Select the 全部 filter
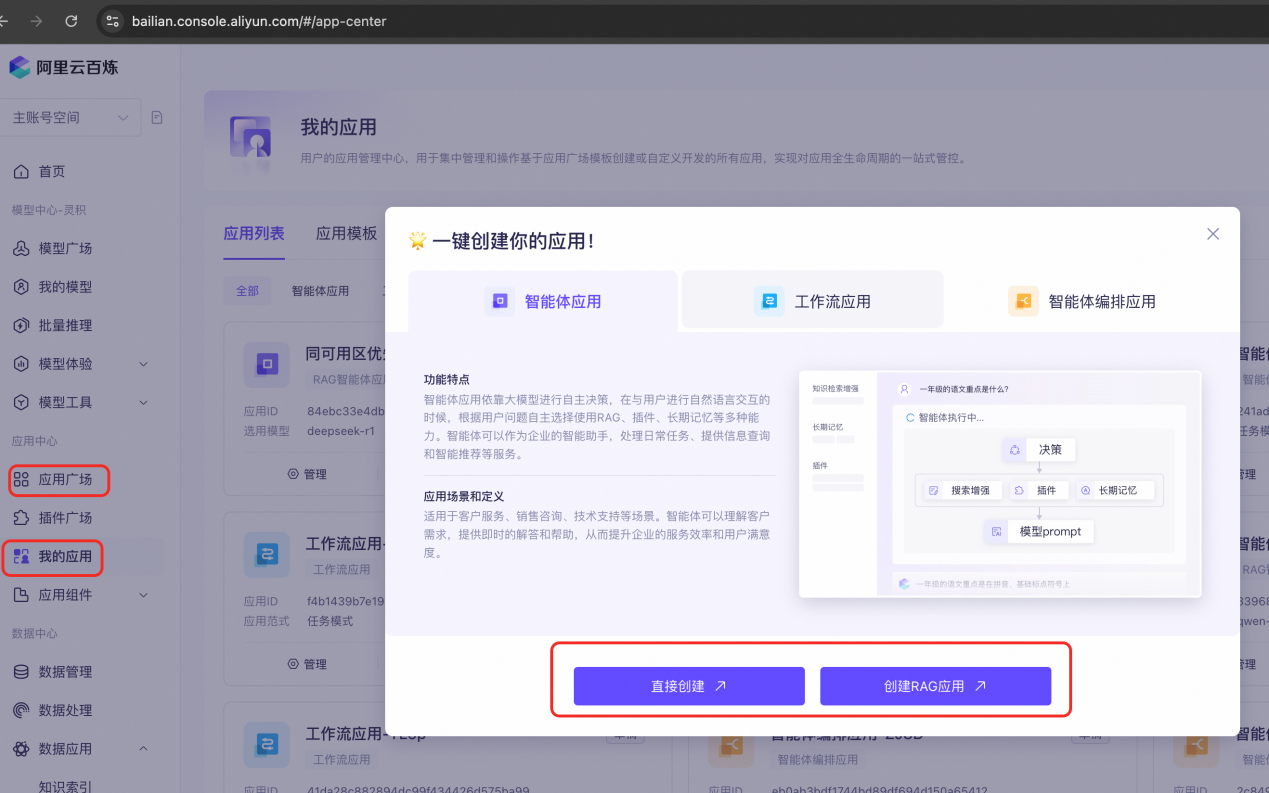The image size is (1269, 793). (247, 291)
